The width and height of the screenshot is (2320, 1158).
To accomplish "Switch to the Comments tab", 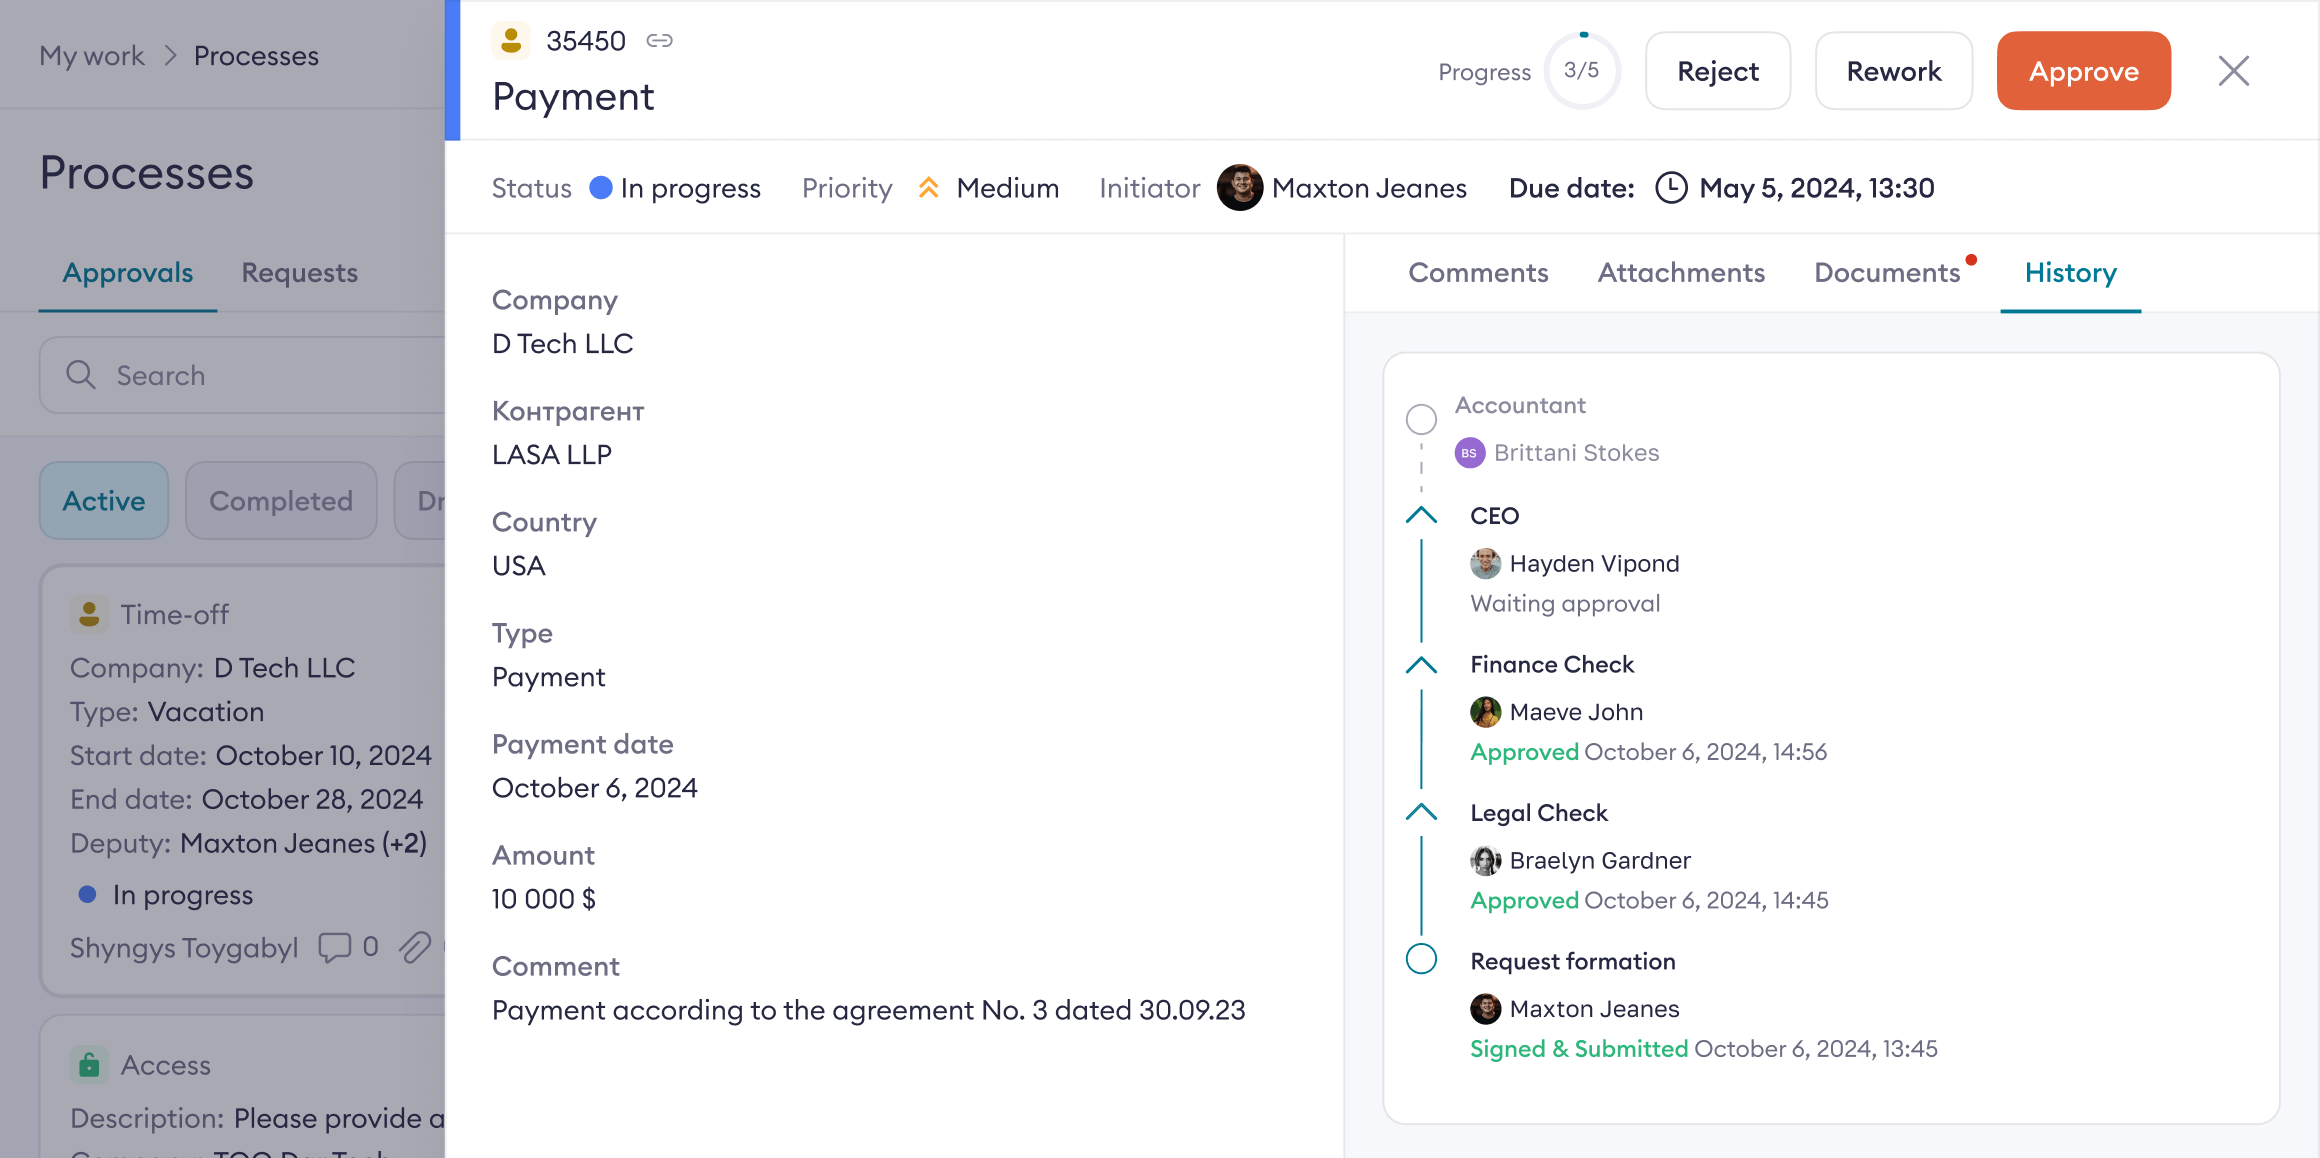I will point(1478,273).
